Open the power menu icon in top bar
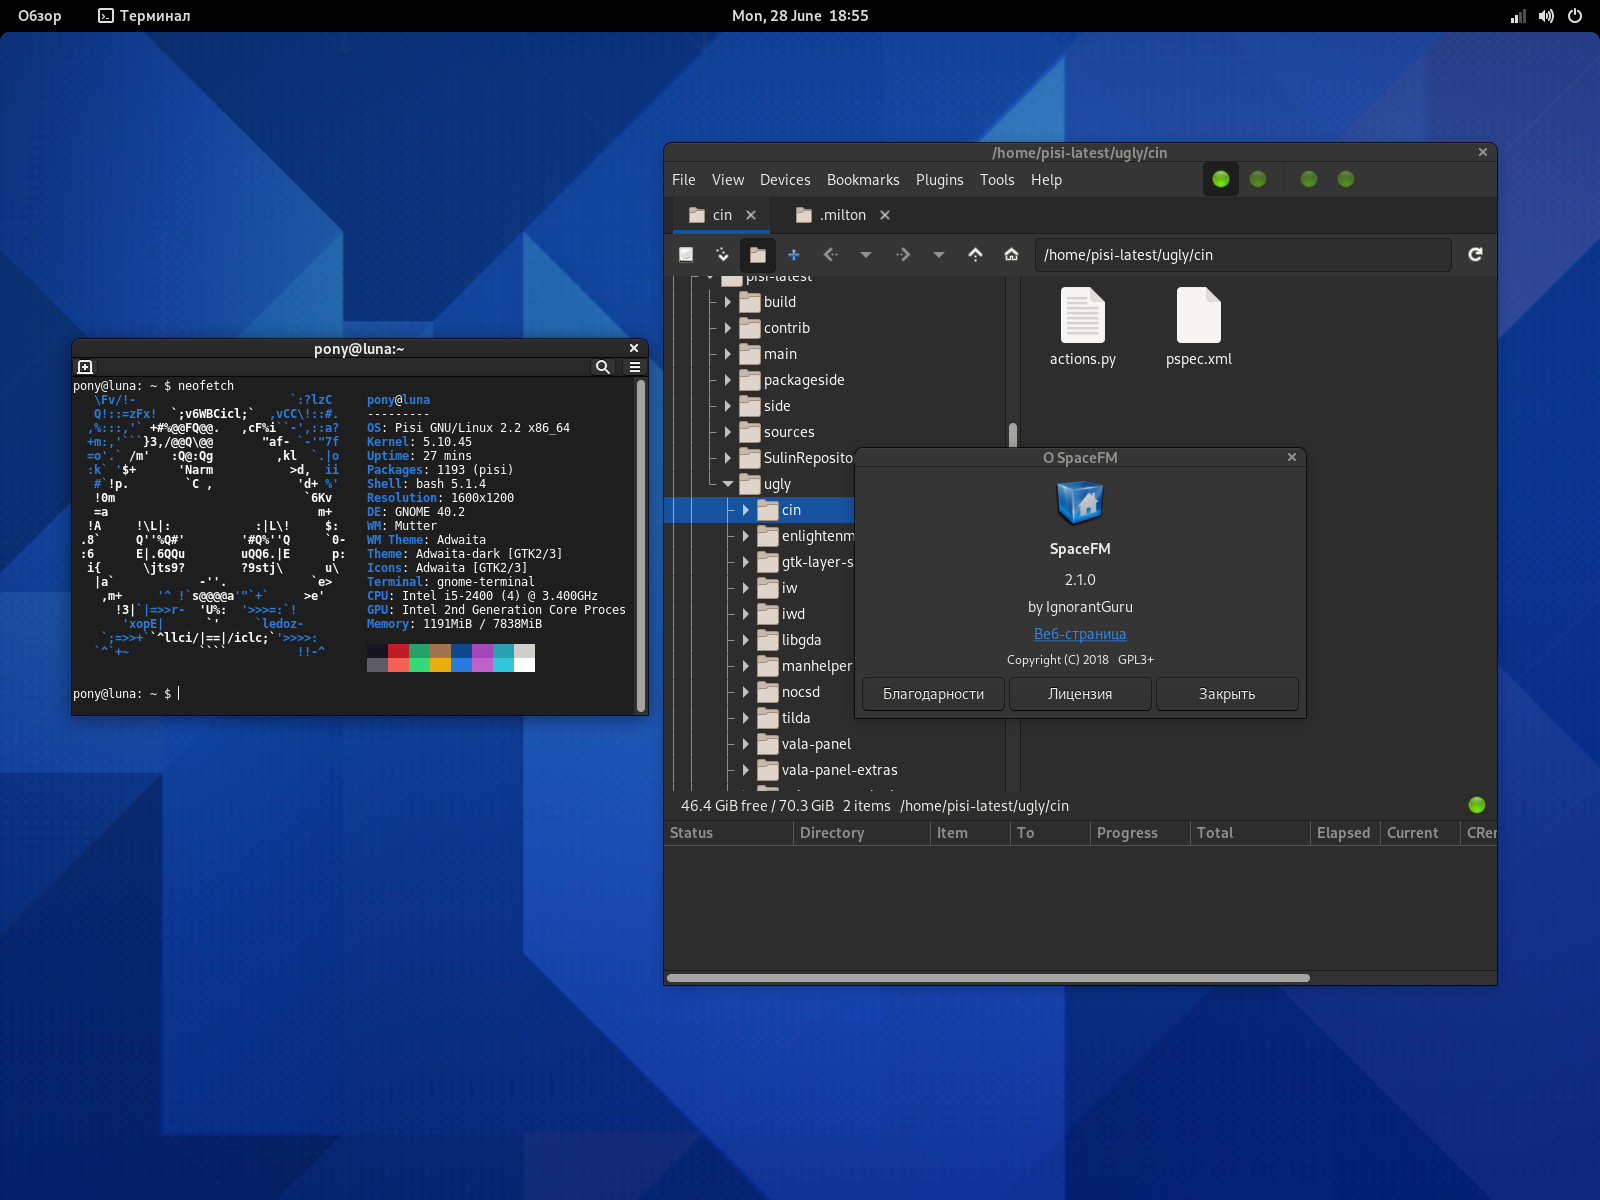The width and height of the screenshot is (1600, 1200). tap(1575, 16)
